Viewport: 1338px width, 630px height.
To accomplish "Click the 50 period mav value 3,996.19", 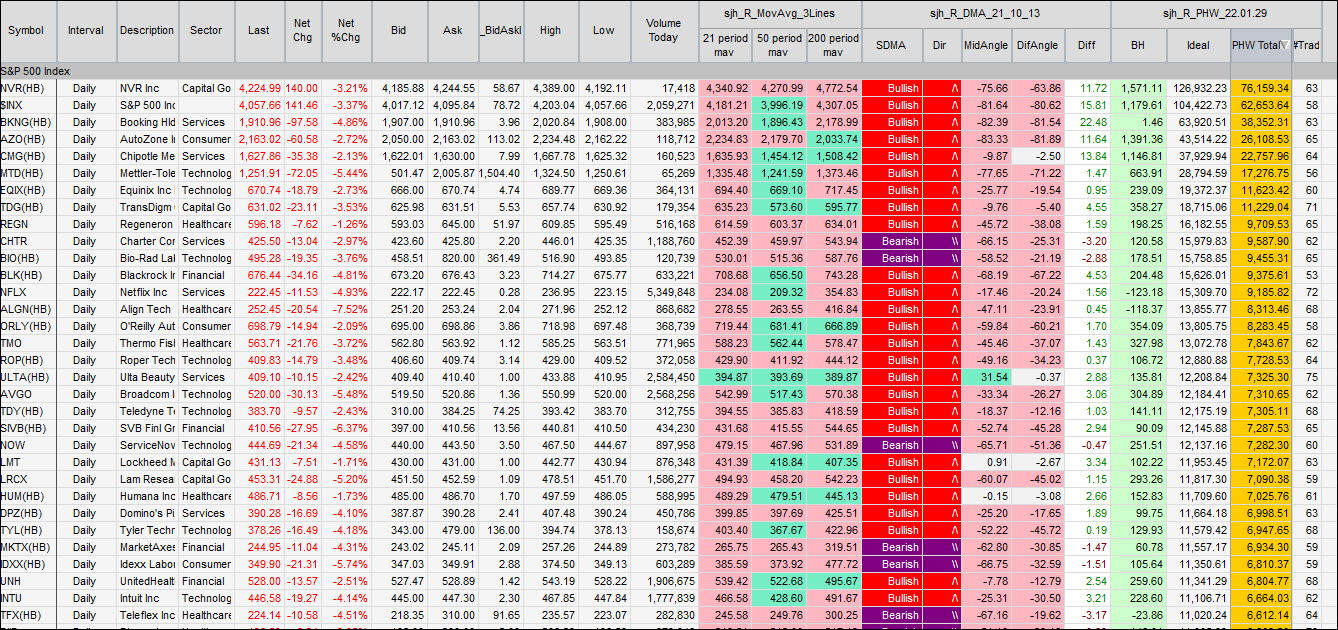I will pyautogui.click(x=779, y=105).
